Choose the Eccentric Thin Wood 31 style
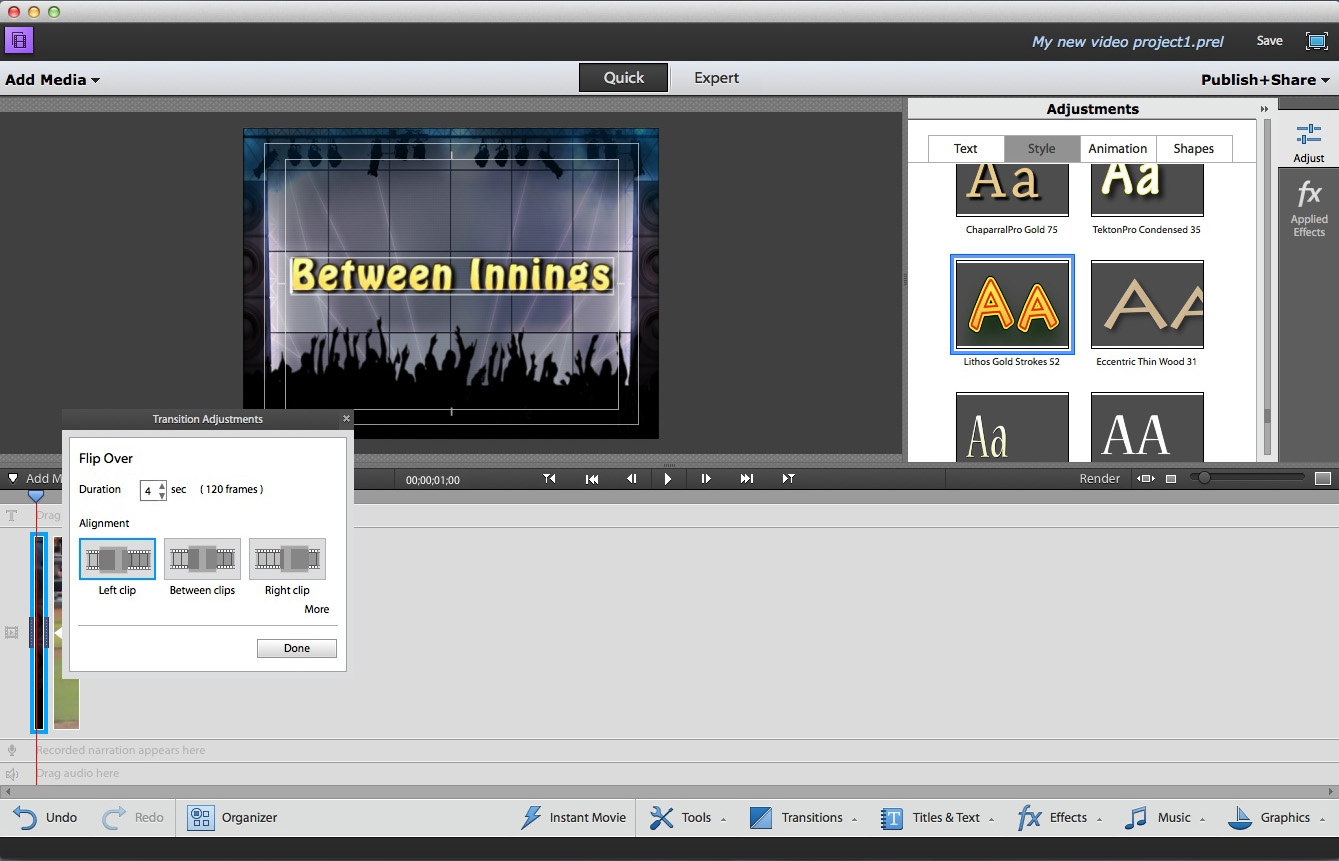Screen dimensions: 1339x861 (1146, 305)
